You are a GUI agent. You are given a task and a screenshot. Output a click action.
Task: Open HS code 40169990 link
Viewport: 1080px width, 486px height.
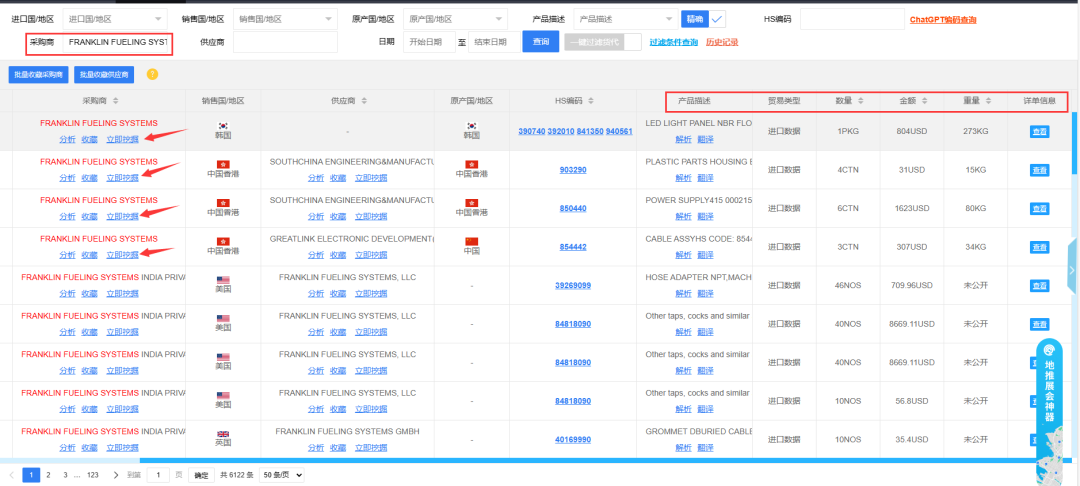[573, 439]
